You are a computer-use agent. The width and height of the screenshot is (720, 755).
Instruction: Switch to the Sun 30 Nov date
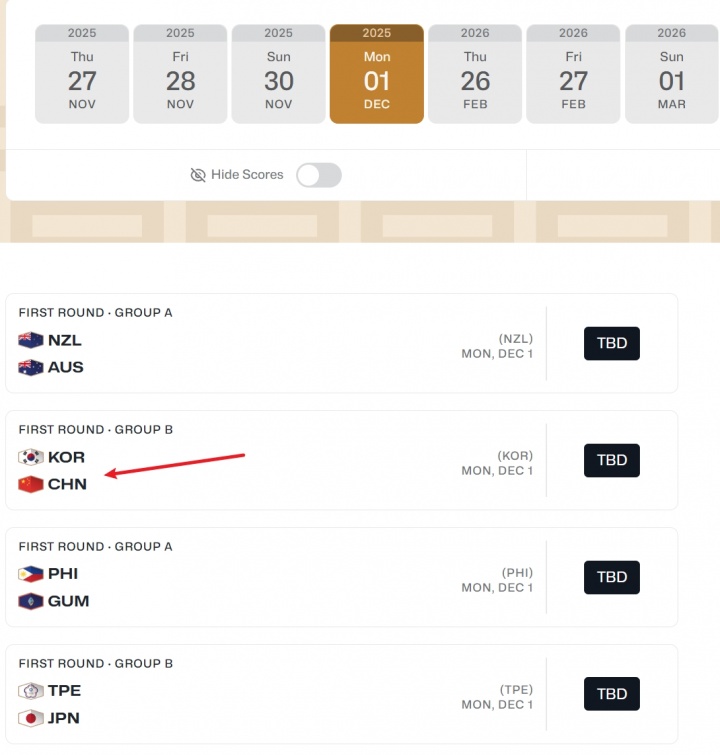click(x=278, y=74)
